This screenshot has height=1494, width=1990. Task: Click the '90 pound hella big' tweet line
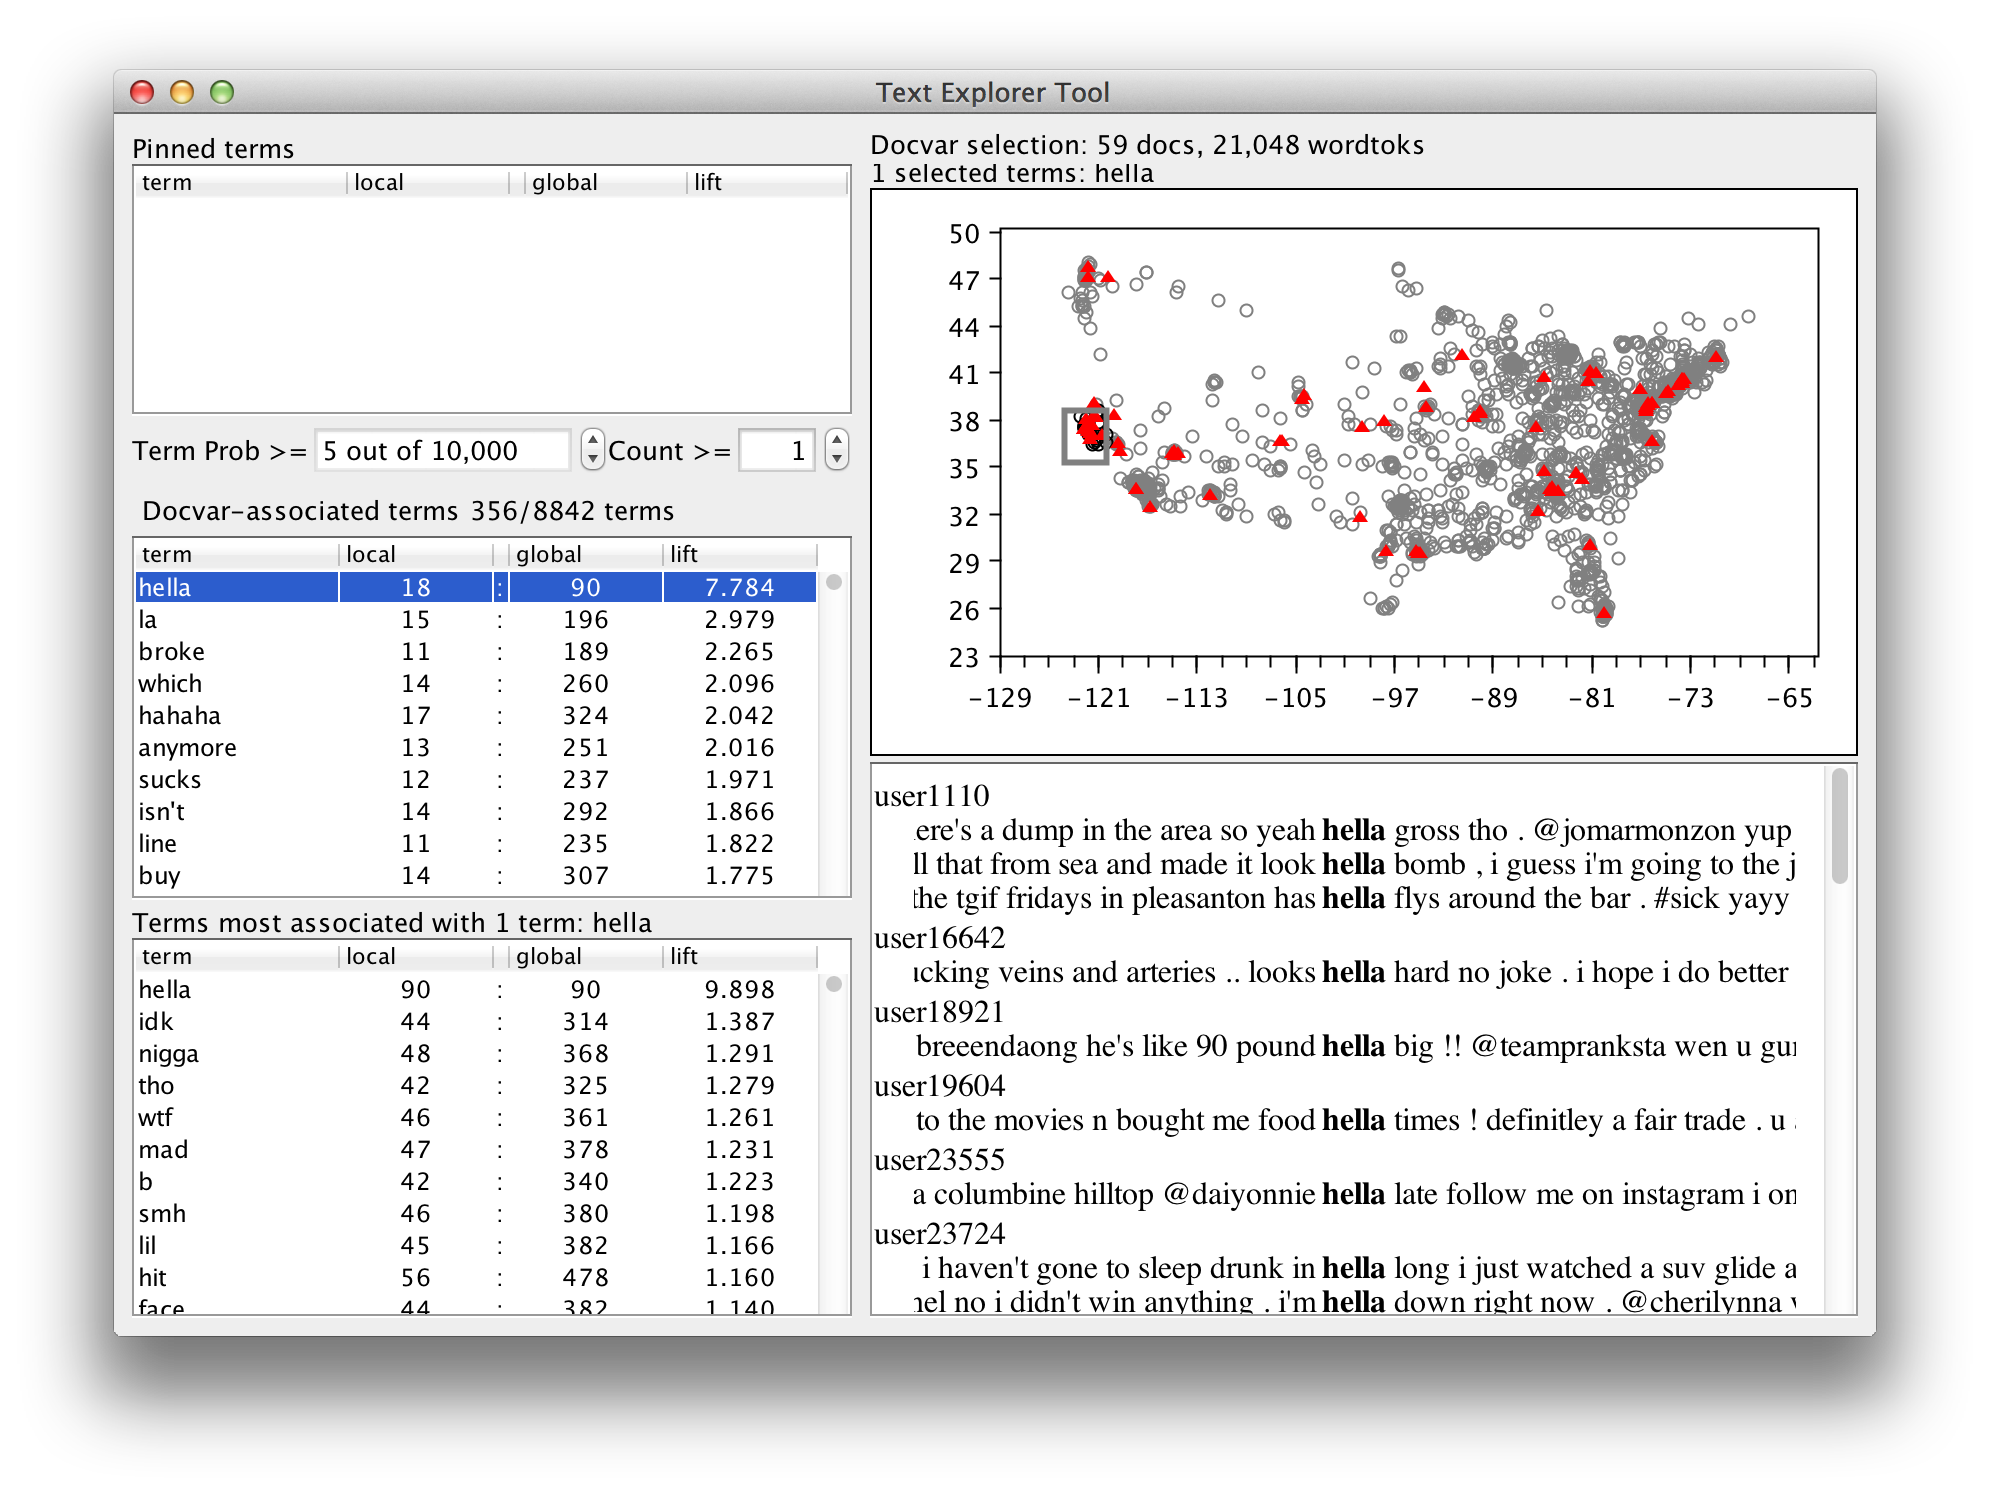(1354, 1046)
